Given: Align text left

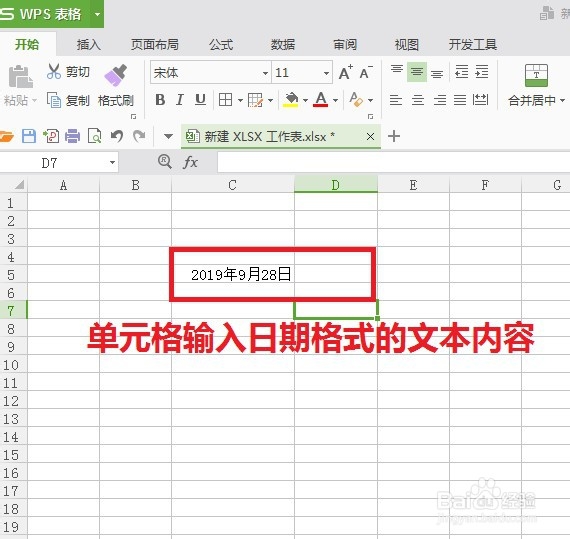Looking at the screenshot, I should coord(396,100).
